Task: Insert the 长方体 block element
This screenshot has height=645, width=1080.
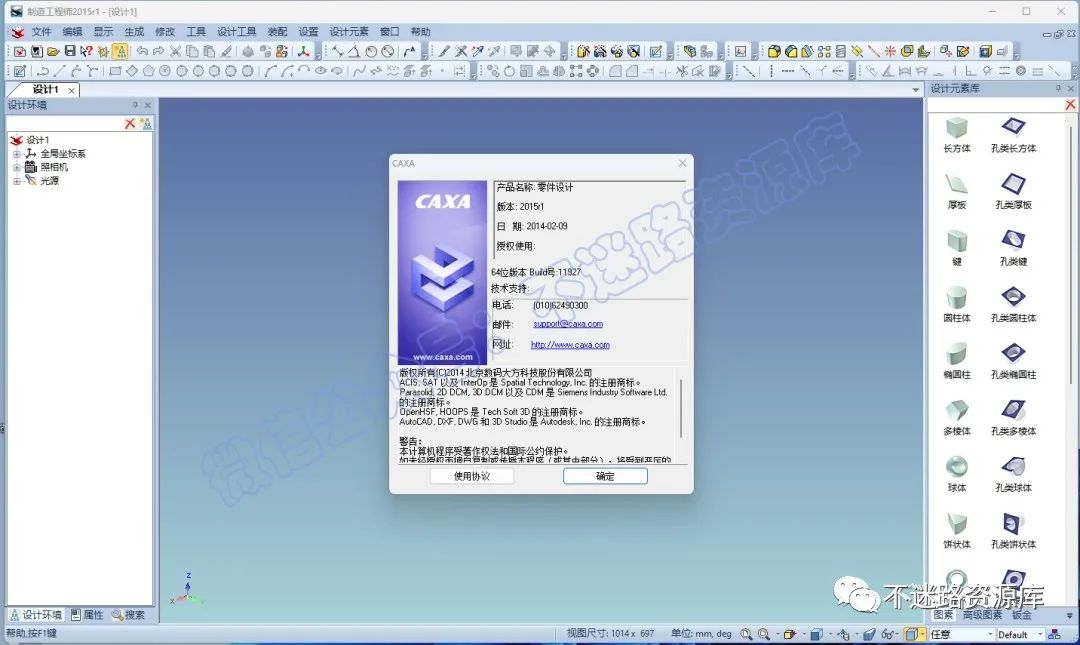Action: pos(957,134)
